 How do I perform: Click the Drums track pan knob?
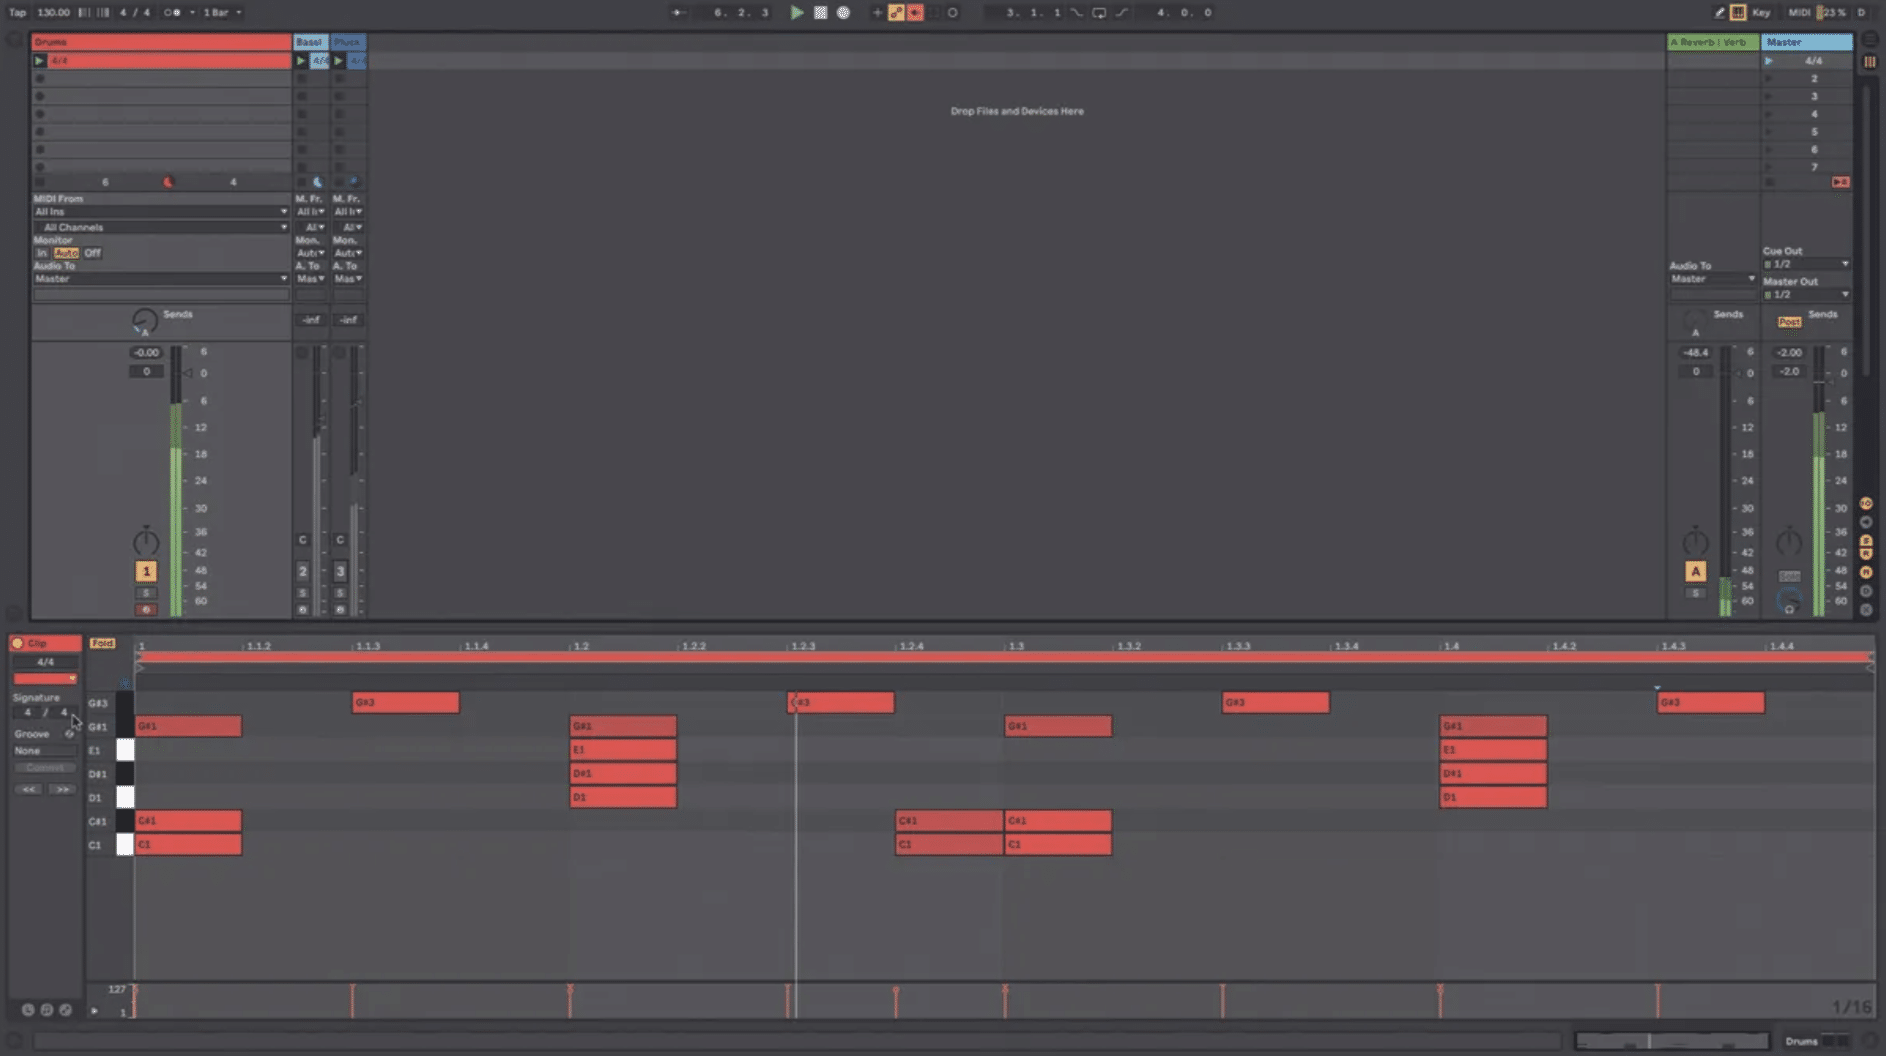146,542
